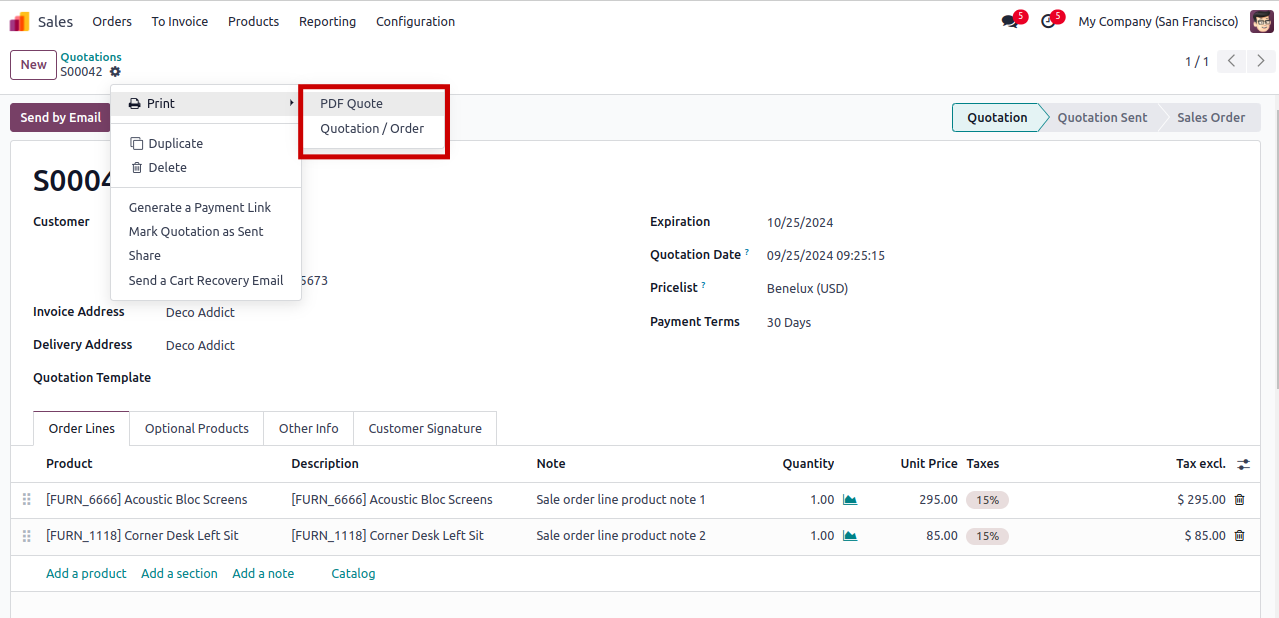Select PDF Quote print option
This screenshot has height=618, width=1279.
pos(351,104)
